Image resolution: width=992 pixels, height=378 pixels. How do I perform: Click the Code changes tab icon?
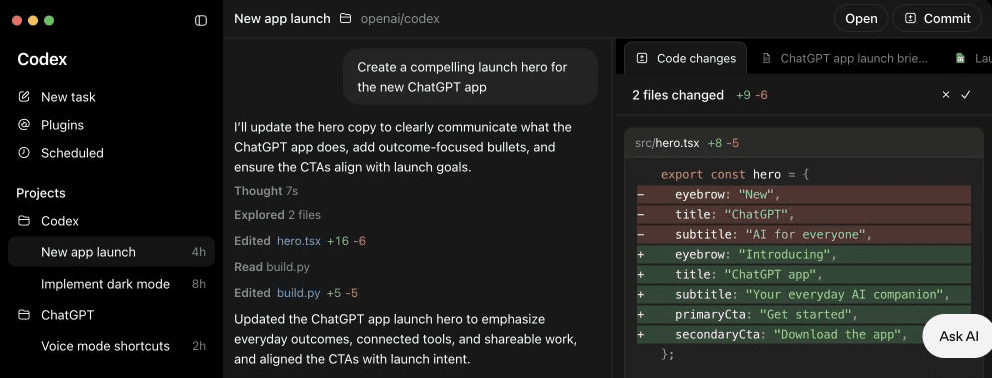(x=642, y=58)
